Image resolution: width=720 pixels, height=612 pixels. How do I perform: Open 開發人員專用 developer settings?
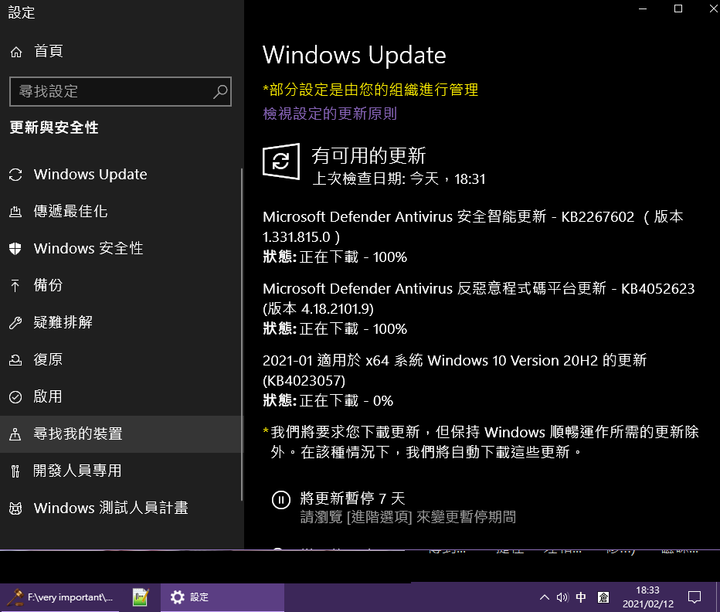[x=78, y=471]
